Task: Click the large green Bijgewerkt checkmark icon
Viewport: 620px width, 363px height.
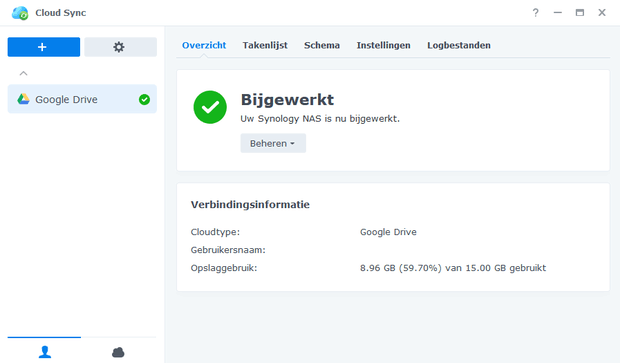Action: (210, 107)
